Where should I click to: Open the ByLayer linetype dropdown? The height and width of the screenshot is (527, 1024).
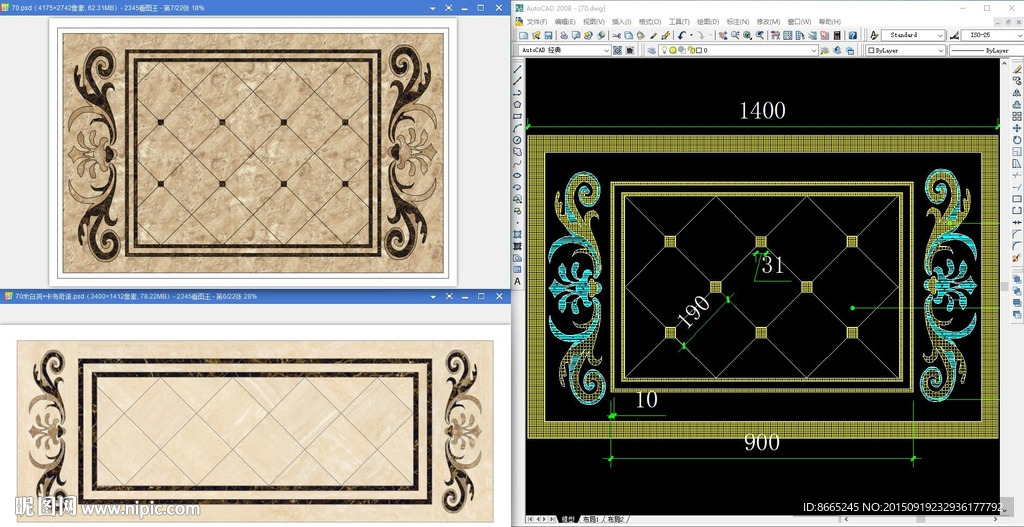click(986, 50)
